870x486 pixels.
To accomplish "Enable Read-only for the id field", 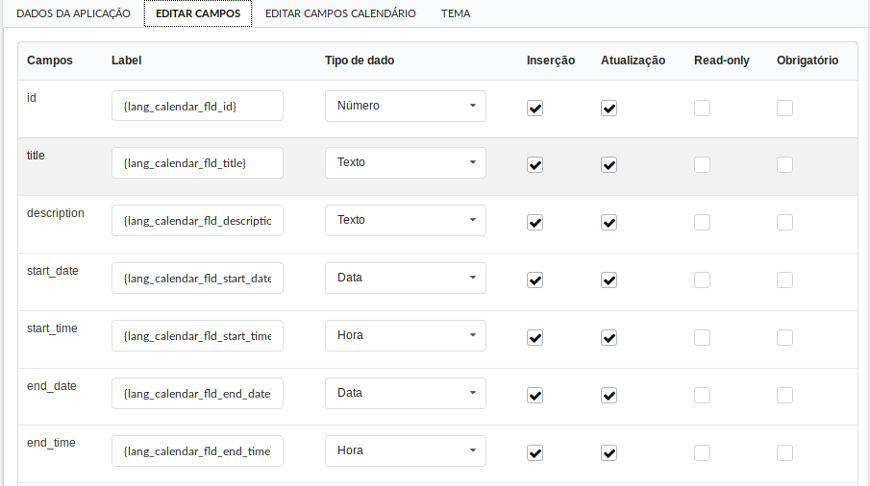I will coord(702,108).
